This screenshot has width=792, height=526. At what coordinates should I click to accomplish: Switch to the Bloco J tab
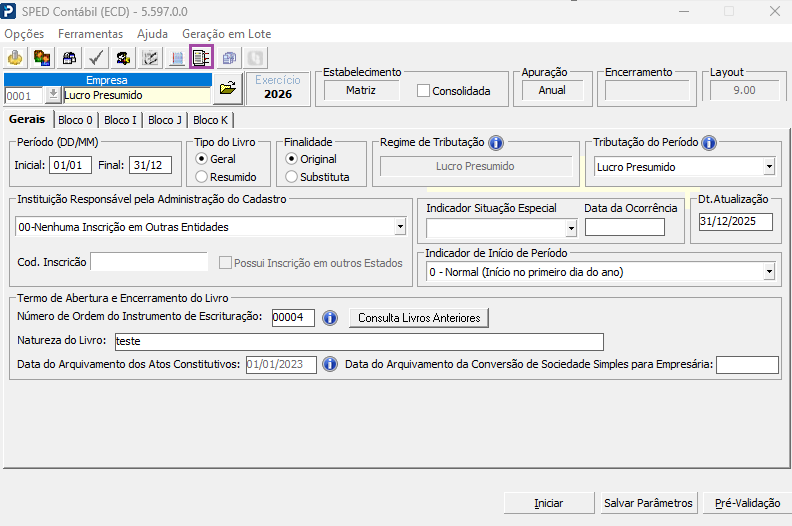coord(165,120)
